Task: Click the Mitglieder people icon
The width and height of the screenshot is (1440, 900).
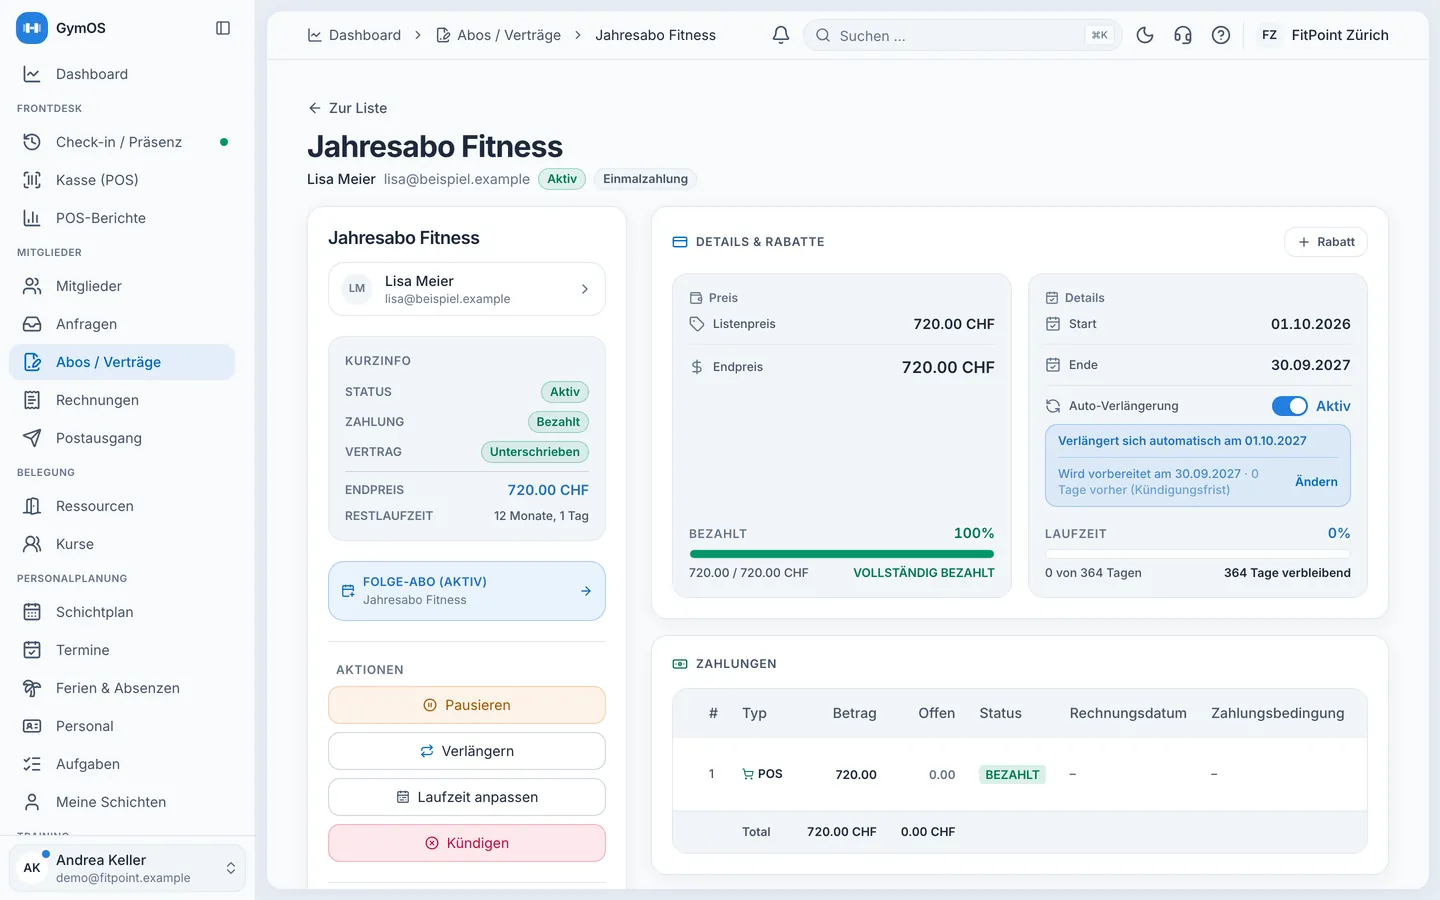Action: point(32,286)
